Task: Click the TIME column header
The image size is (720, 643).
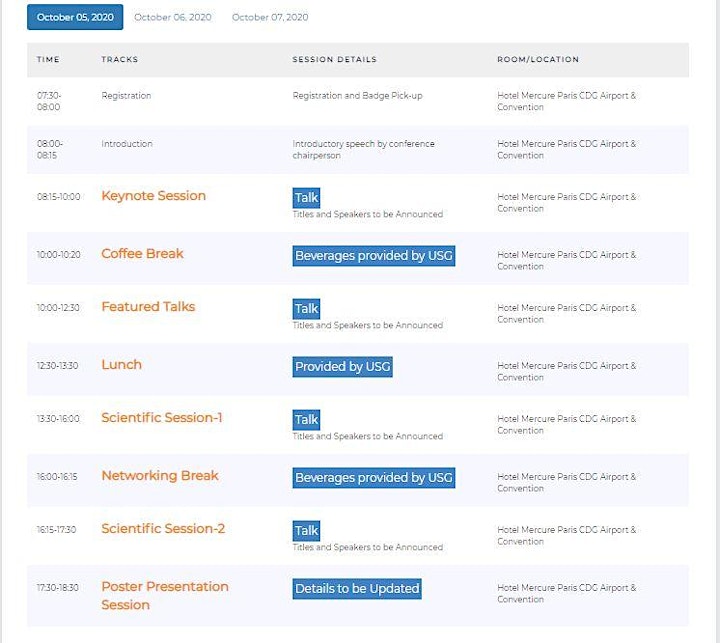Action: coord(48,59)
